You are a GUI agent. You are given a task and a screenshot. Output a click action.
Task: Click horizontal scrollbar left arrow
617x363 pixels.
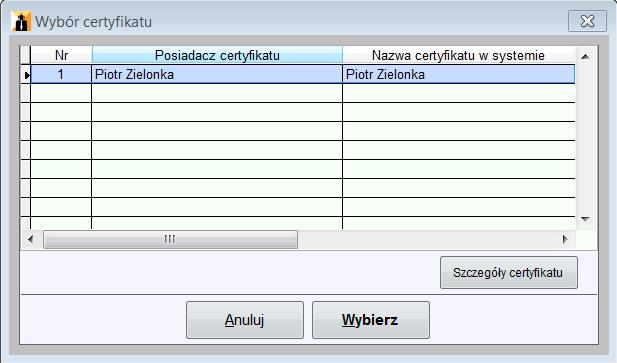[x=30, y=239]
